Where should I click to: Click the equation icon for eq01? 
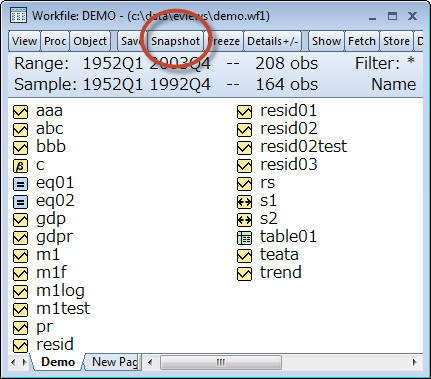pyautogui.click(x=20, y=184)
